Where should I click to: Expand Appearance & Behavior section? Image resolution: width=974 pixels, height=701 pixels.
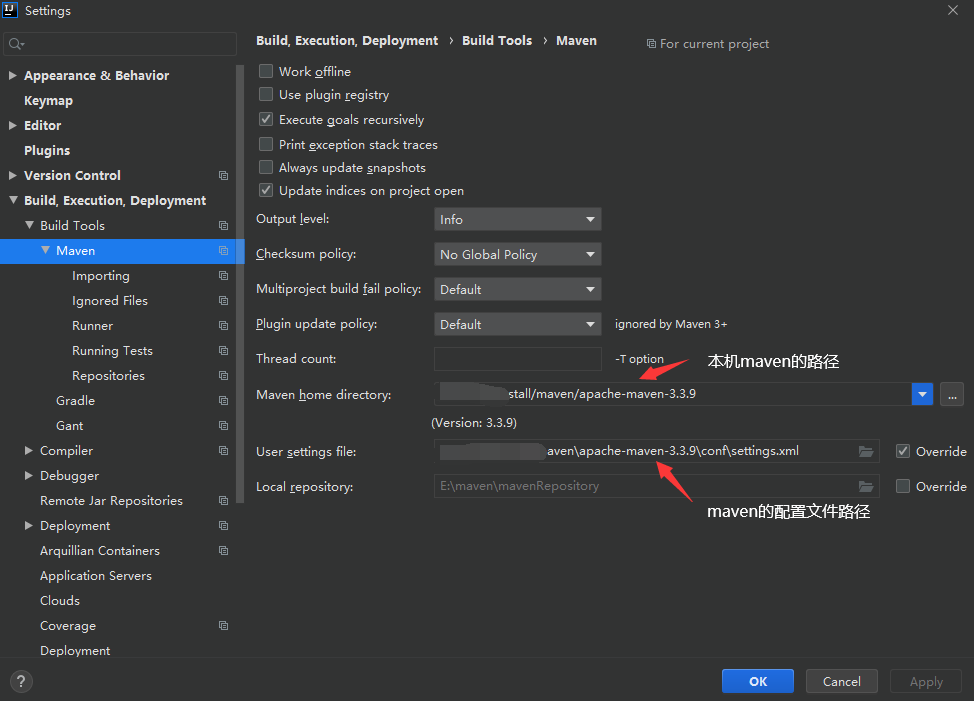[12, 75]
